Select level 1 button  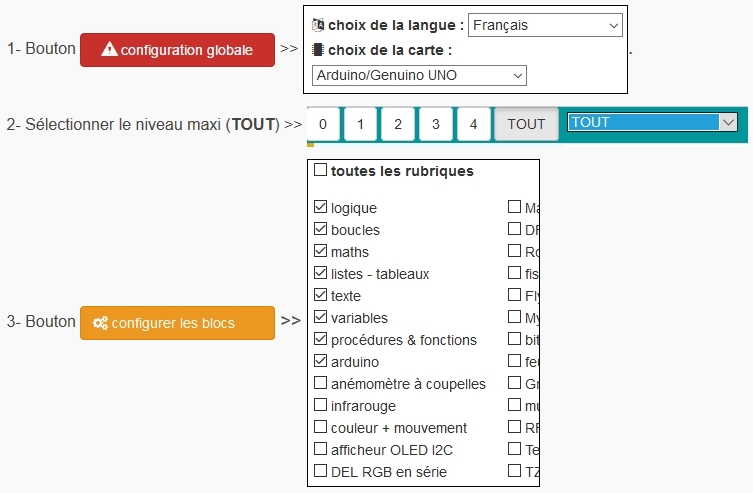coord(360,124)
